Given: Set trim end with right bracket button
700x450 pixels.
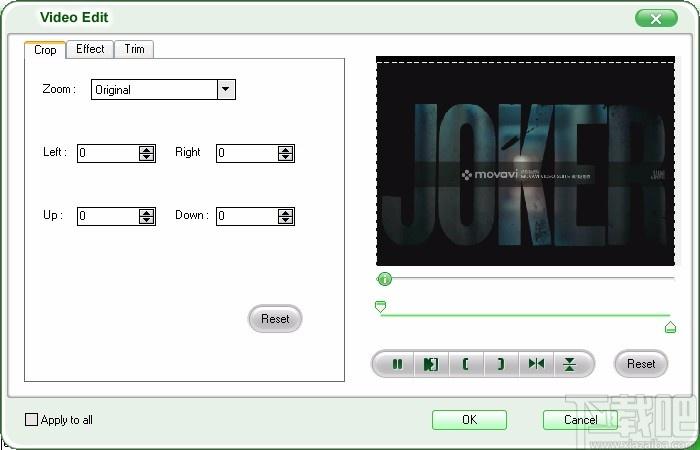Looking at the screenshot, I should pyautogui.click(x=500, y=364).
